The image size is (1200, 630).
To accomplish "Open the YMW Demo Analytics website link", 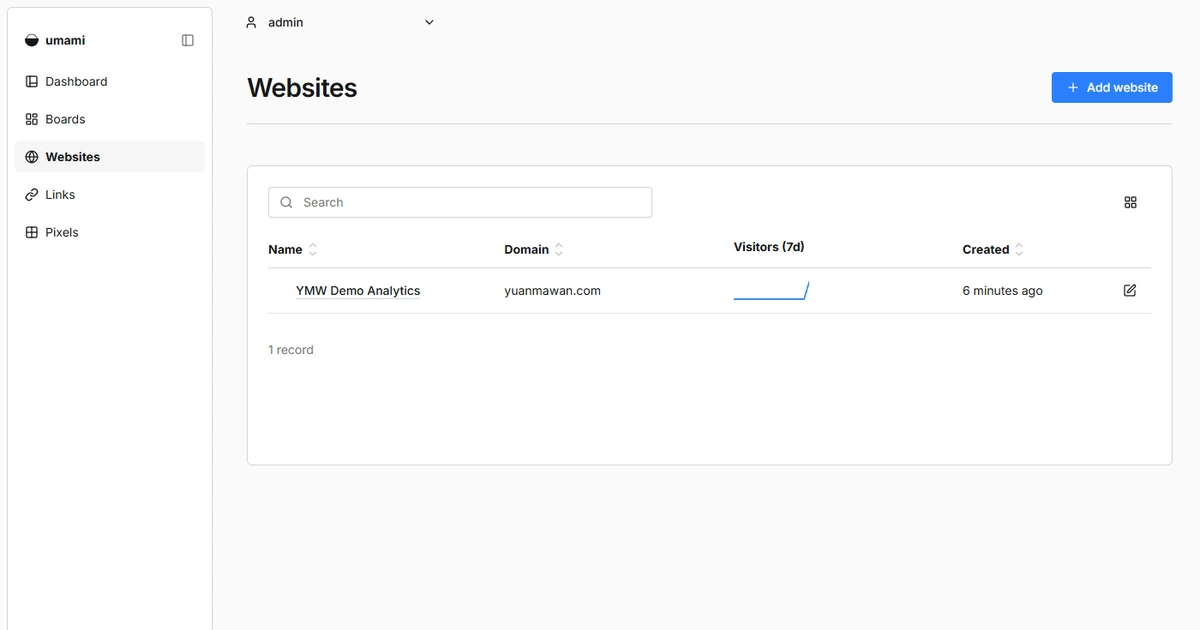I will [358, 291].
